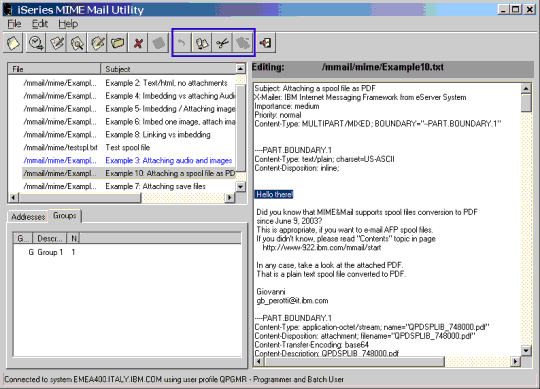Click up arrow of file list scrollbar
This screenshot has height=389, width=540.
coord(240,69)
